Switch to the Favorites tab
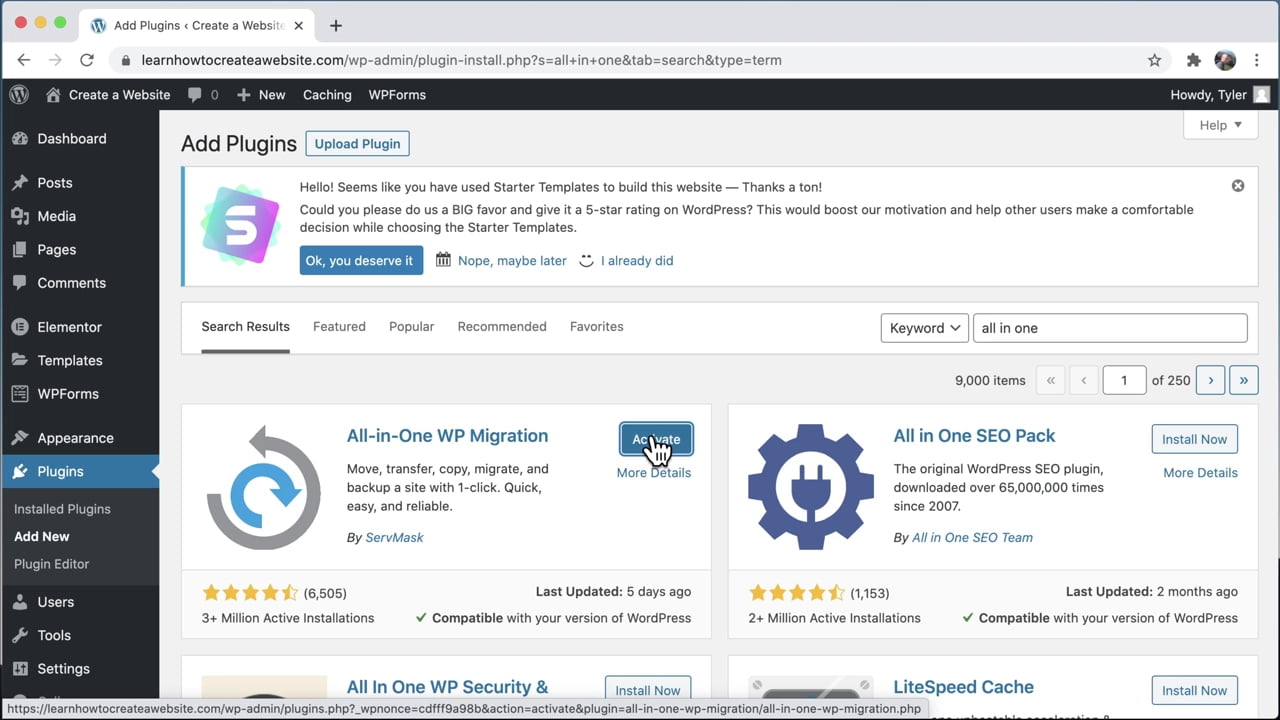Viewport: 1280px width, 720px height. 596,327
